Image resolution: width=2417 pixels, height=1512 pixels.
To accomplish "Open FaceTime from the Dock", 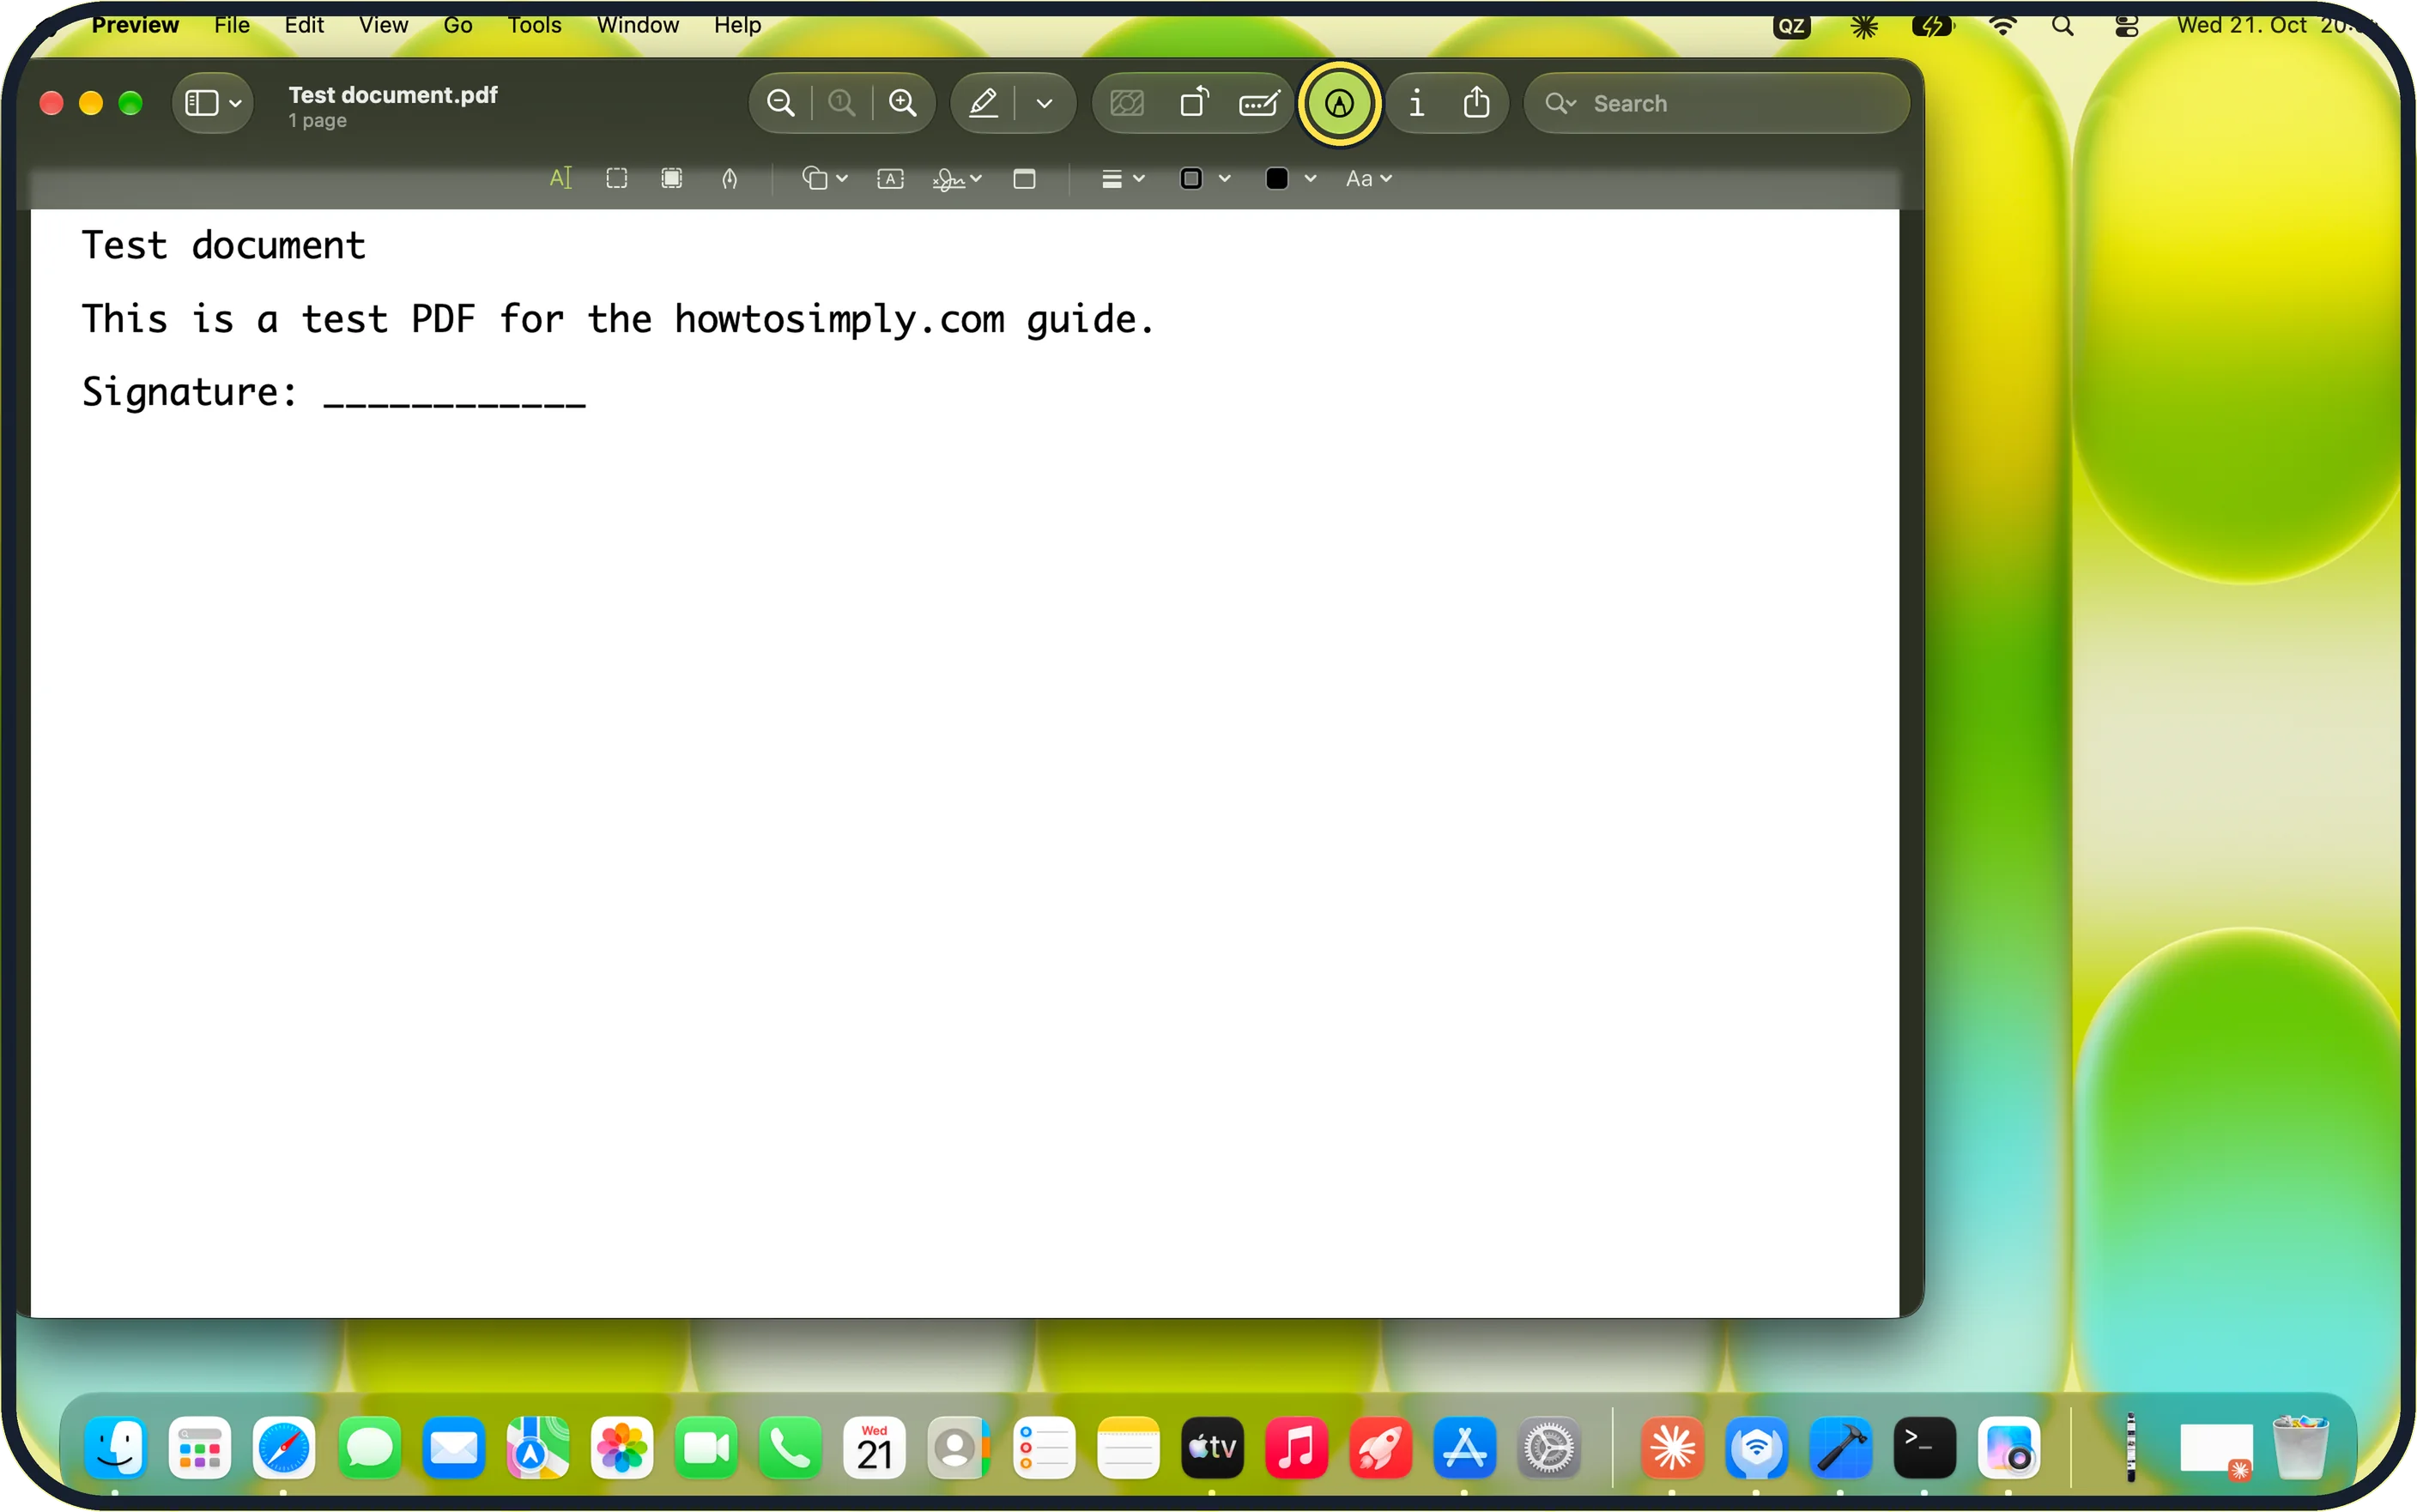I will click(706, 1447).
